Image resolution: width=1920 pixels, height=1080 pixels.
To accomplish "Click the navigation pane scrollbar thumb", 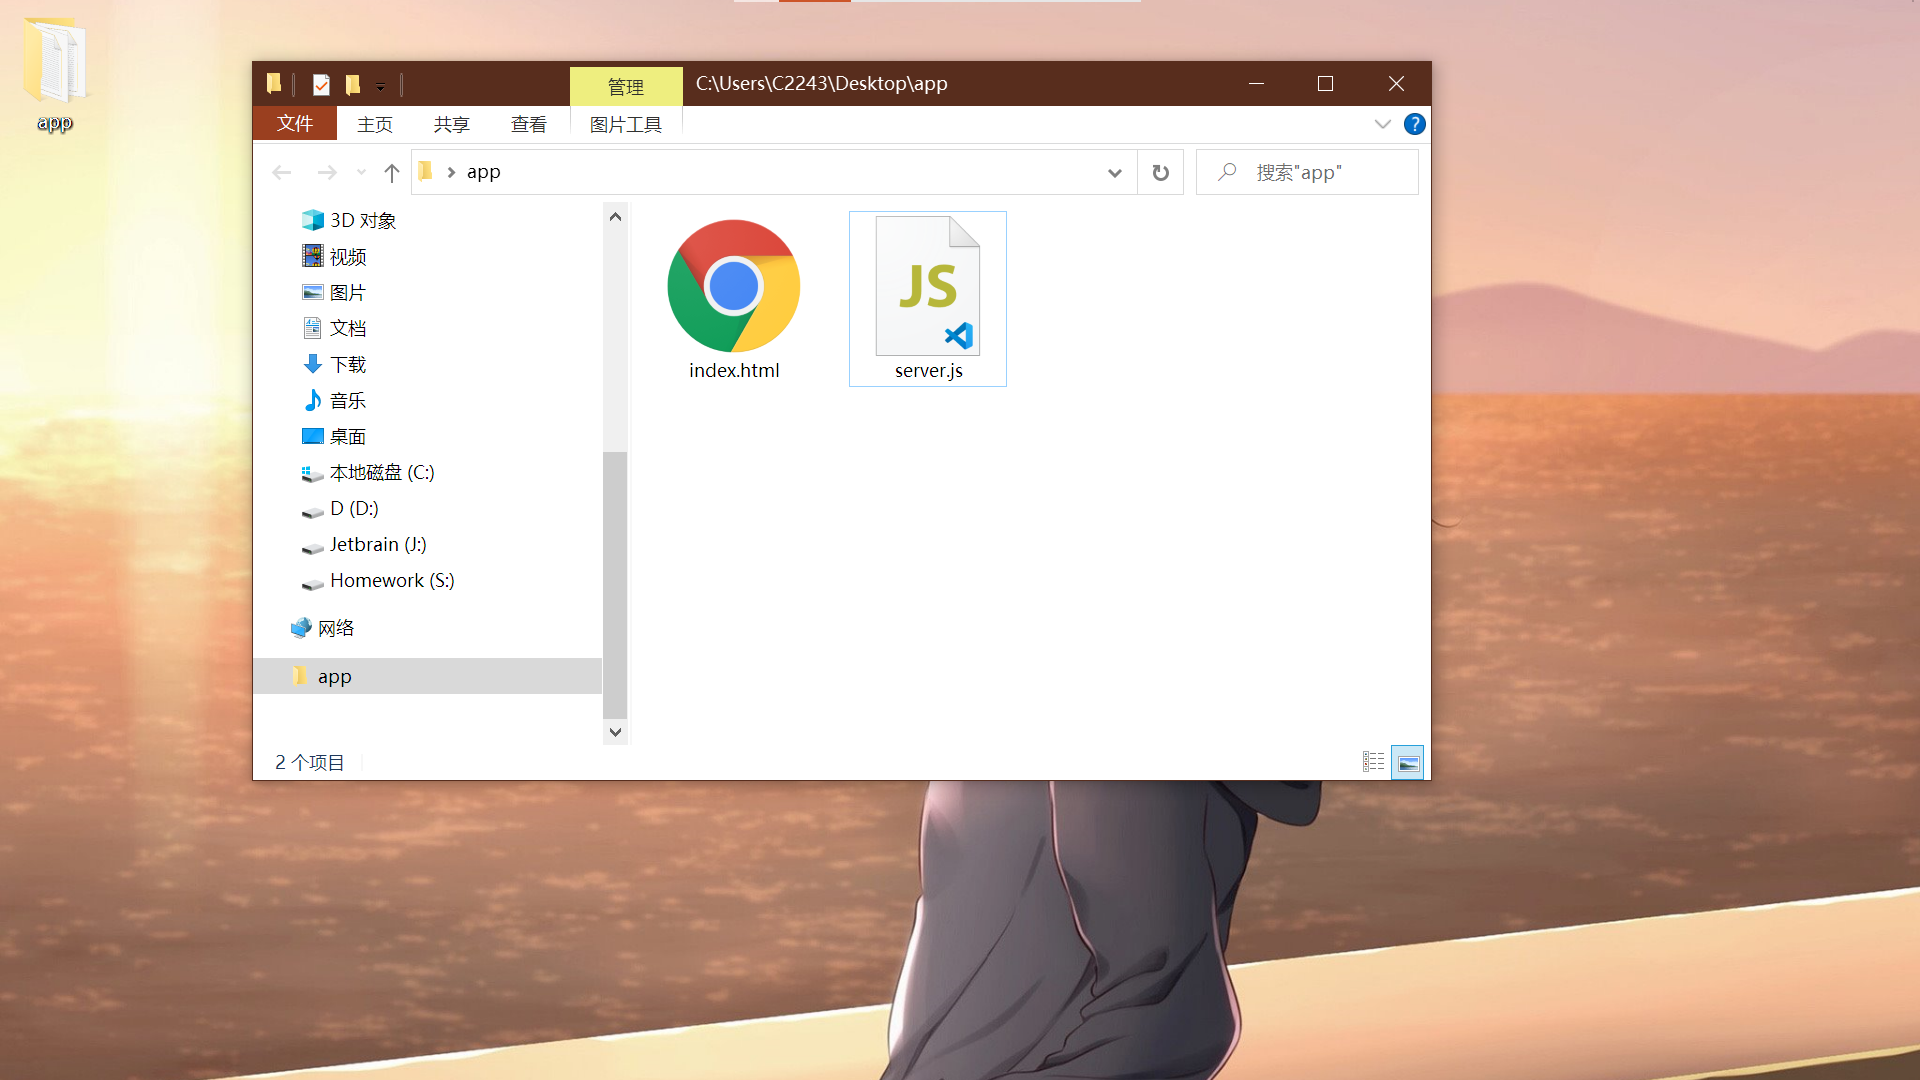I will [615, 584].
